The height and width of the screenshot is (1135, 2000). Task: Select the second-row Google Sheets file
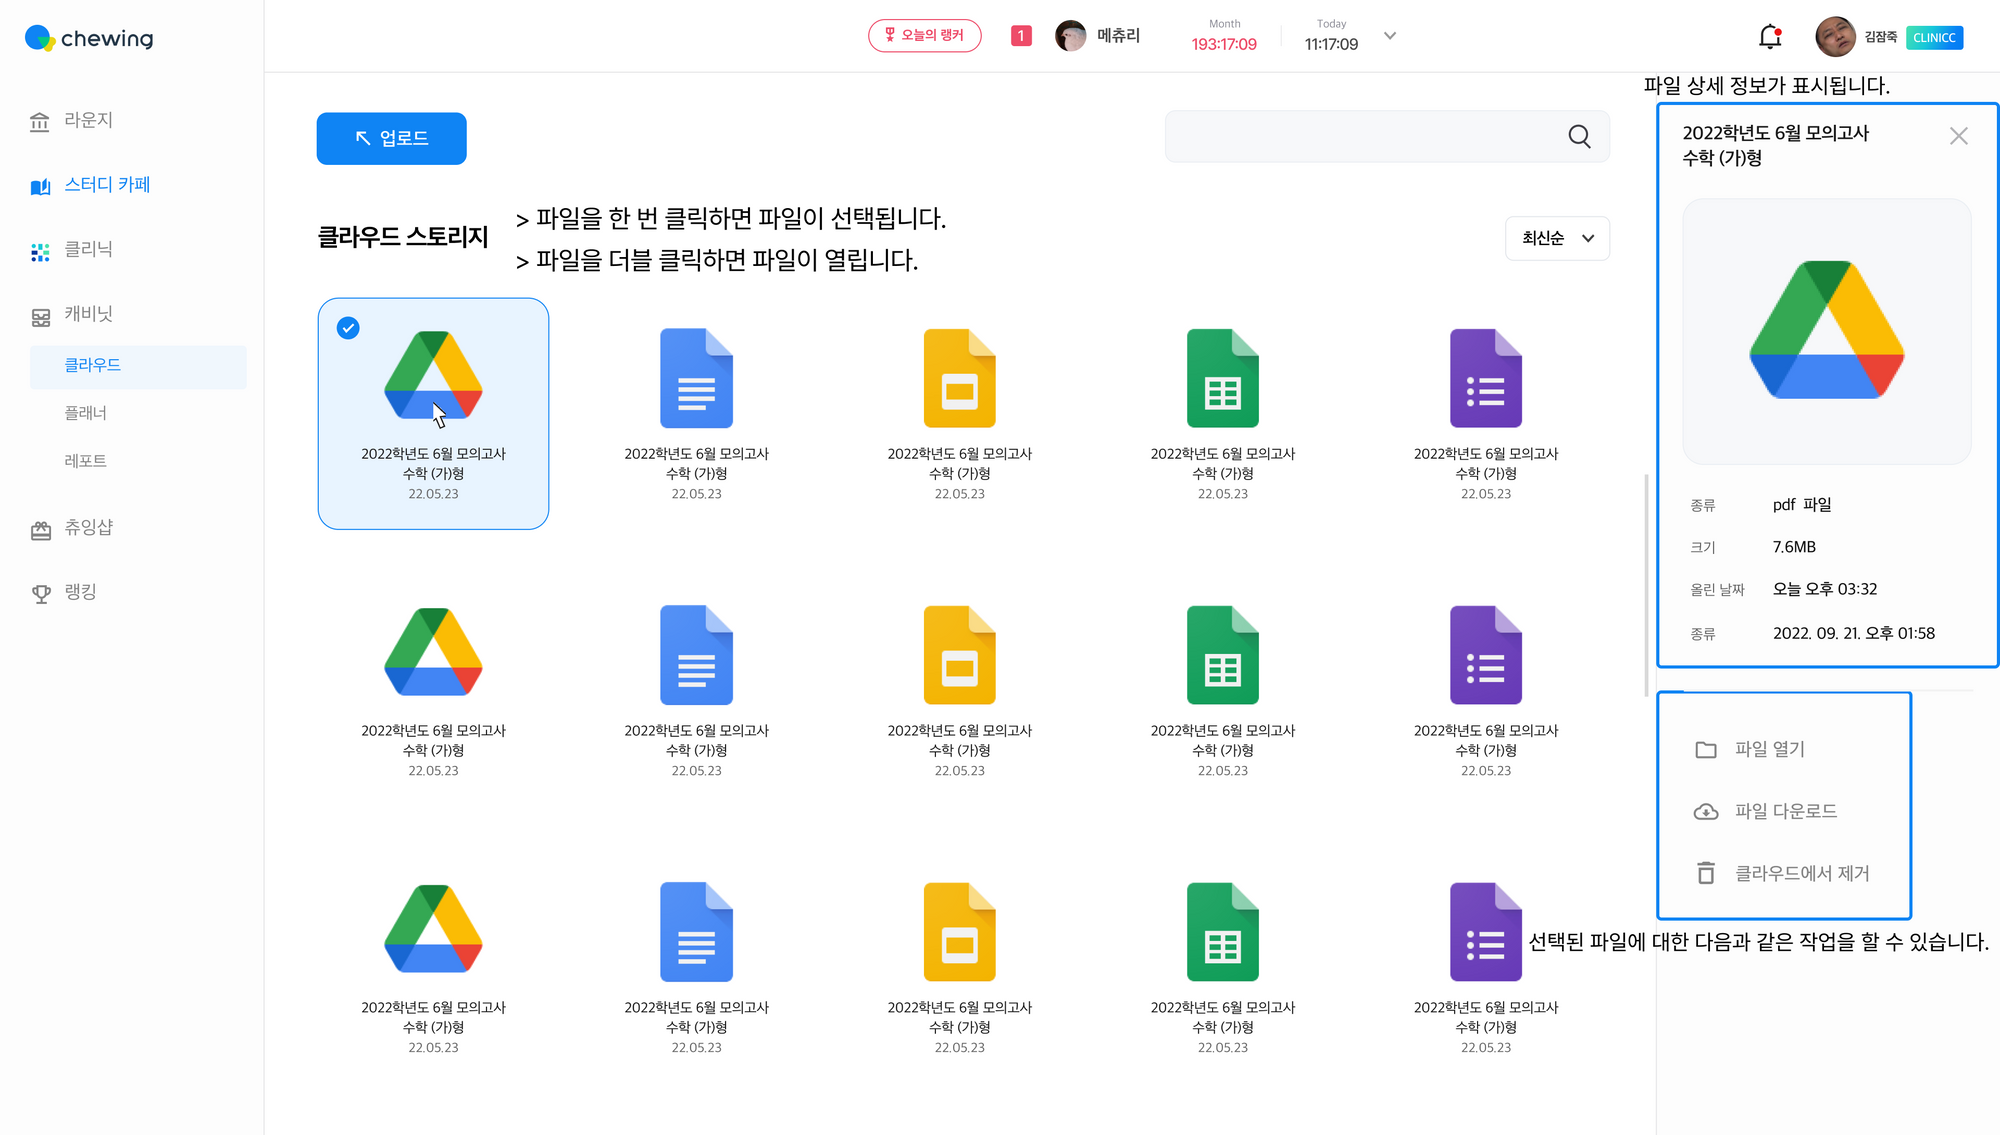[x=1222, y=690]
